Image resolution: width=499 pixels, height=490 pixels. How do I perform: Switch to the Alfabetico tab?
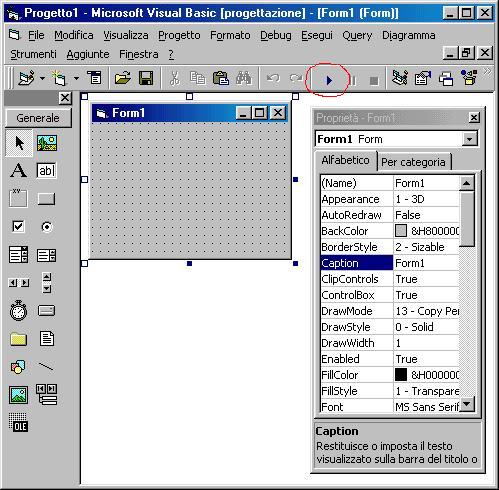click(345, 160)
